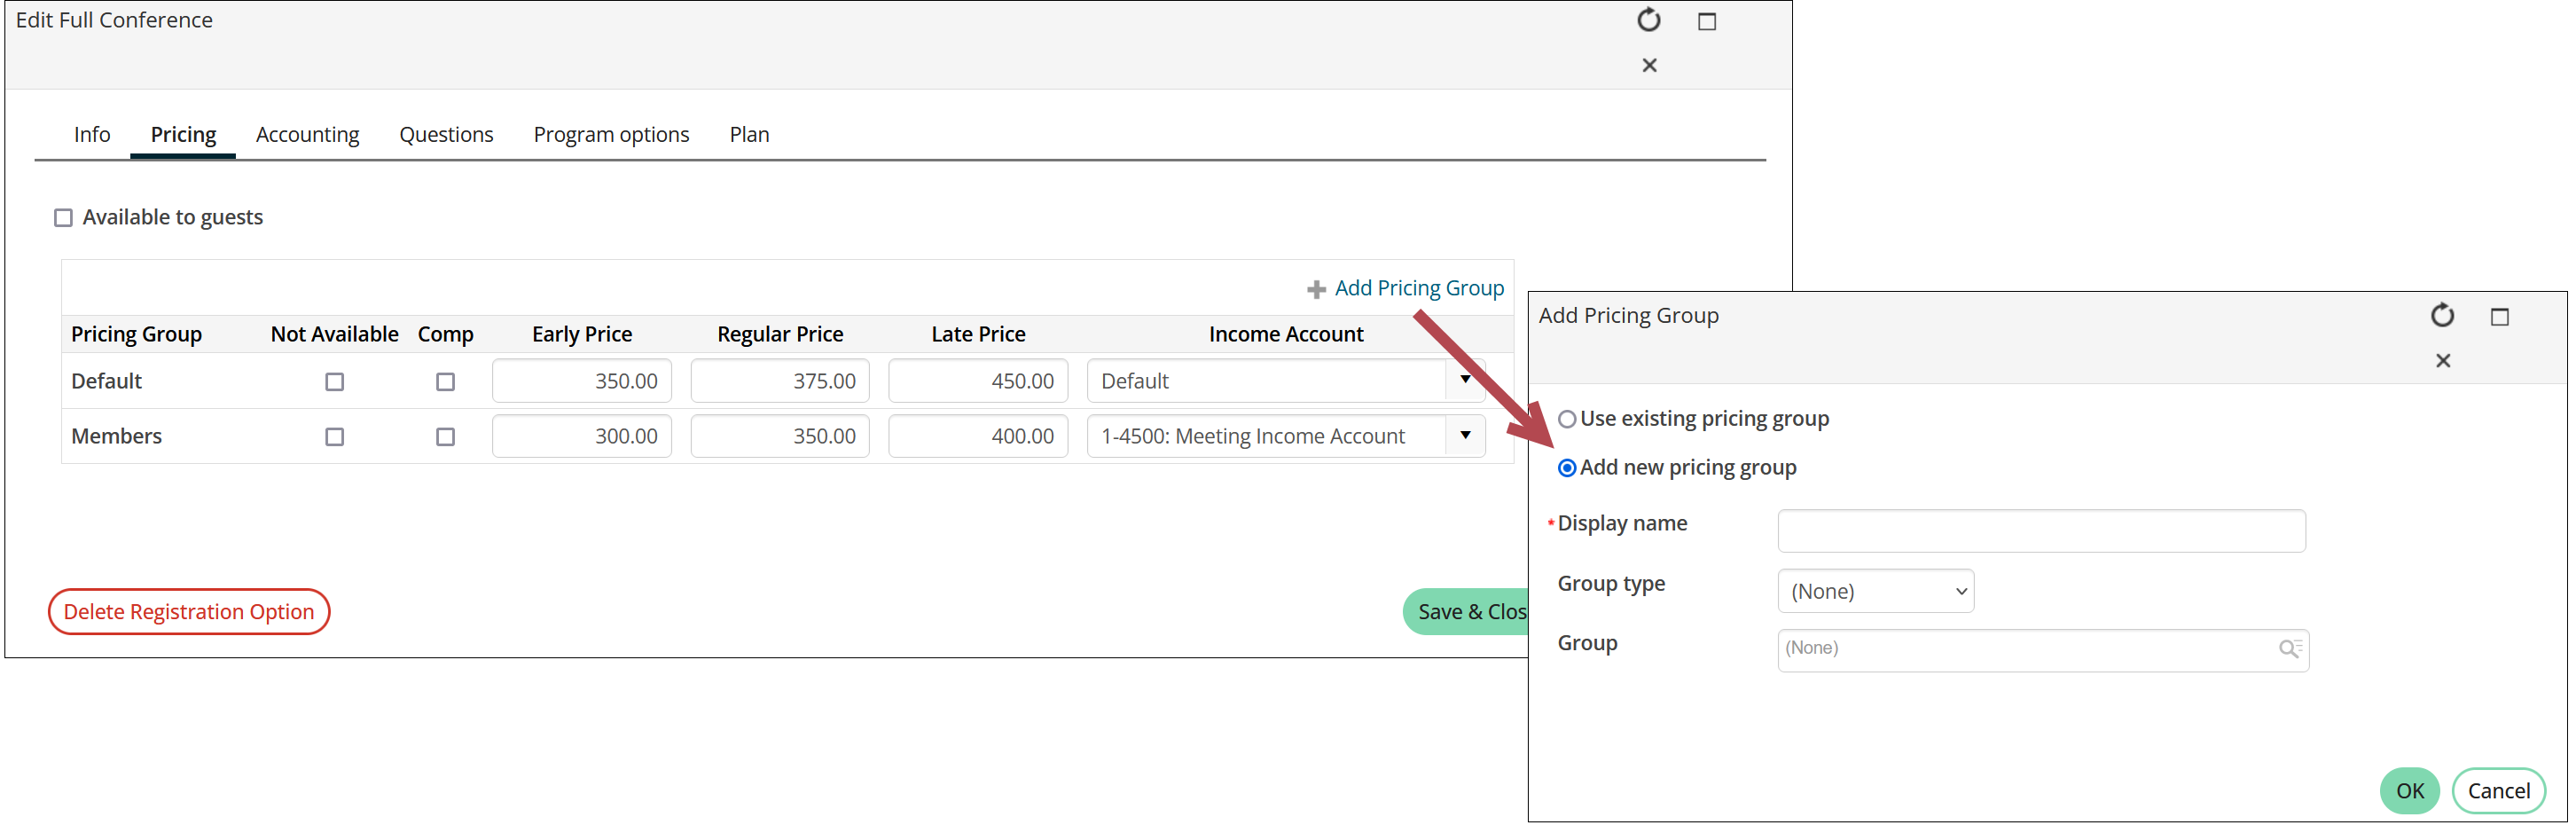Maximize the Edit Full Conference window
Viewport: 2576px width, 825px height.
pyautogui.click(x=1707, y=21)
